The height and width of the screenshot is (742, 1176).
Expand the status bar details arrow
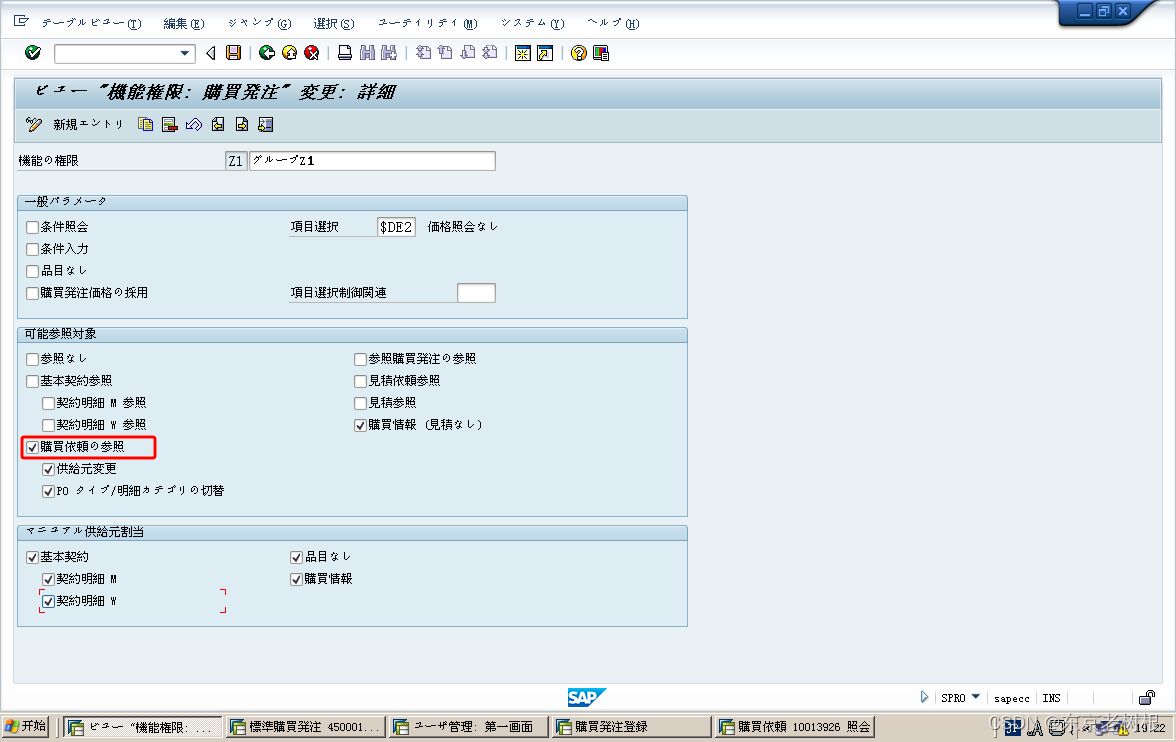(x=925, y=698)
